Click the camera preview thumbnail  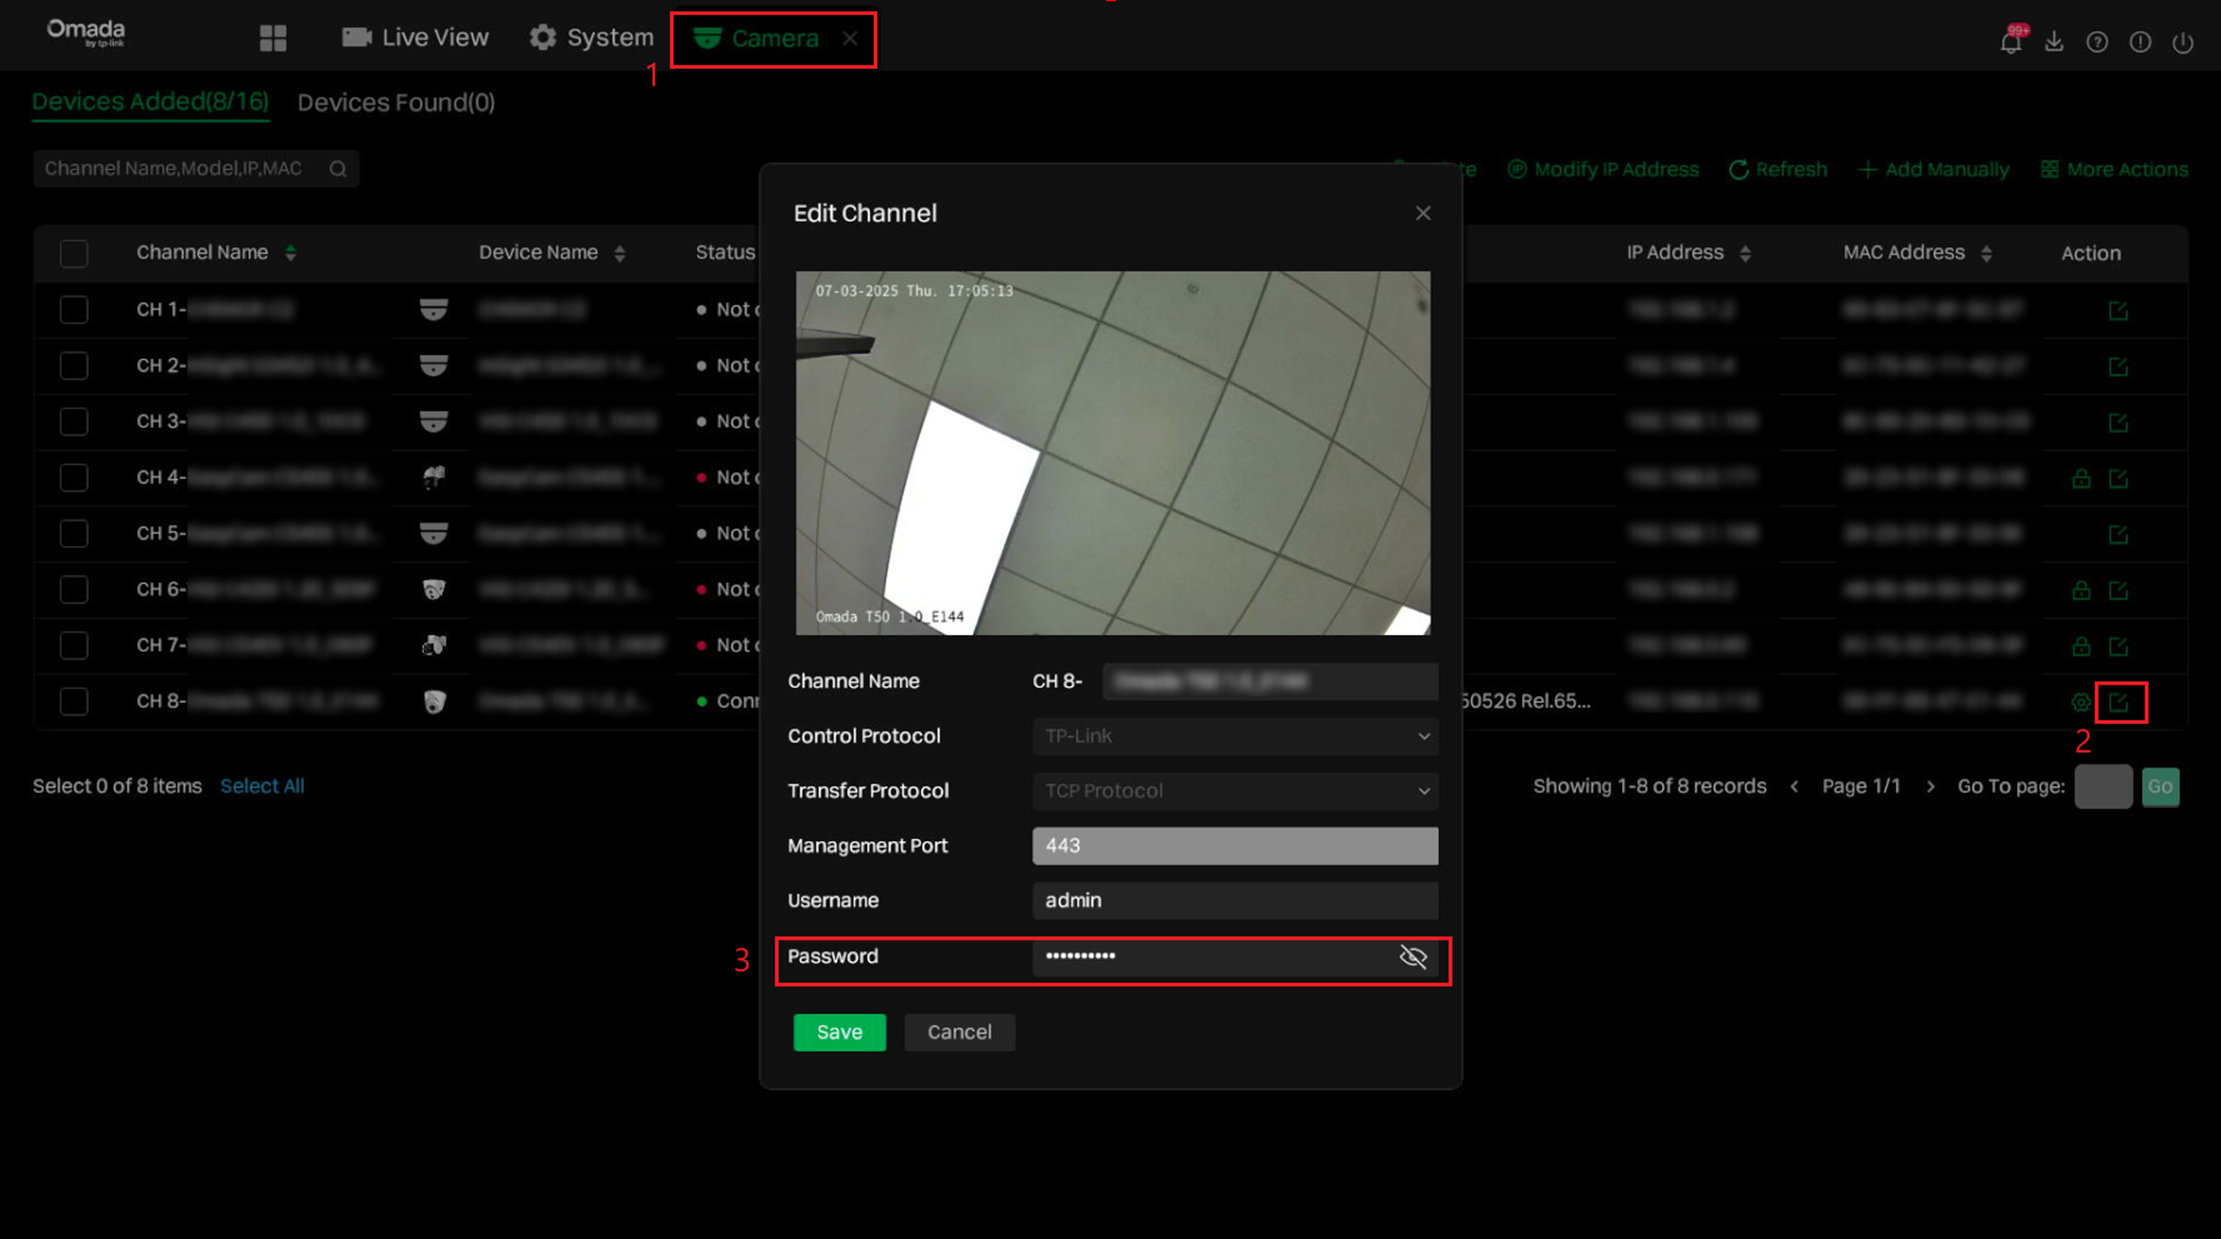point(1112,453)
